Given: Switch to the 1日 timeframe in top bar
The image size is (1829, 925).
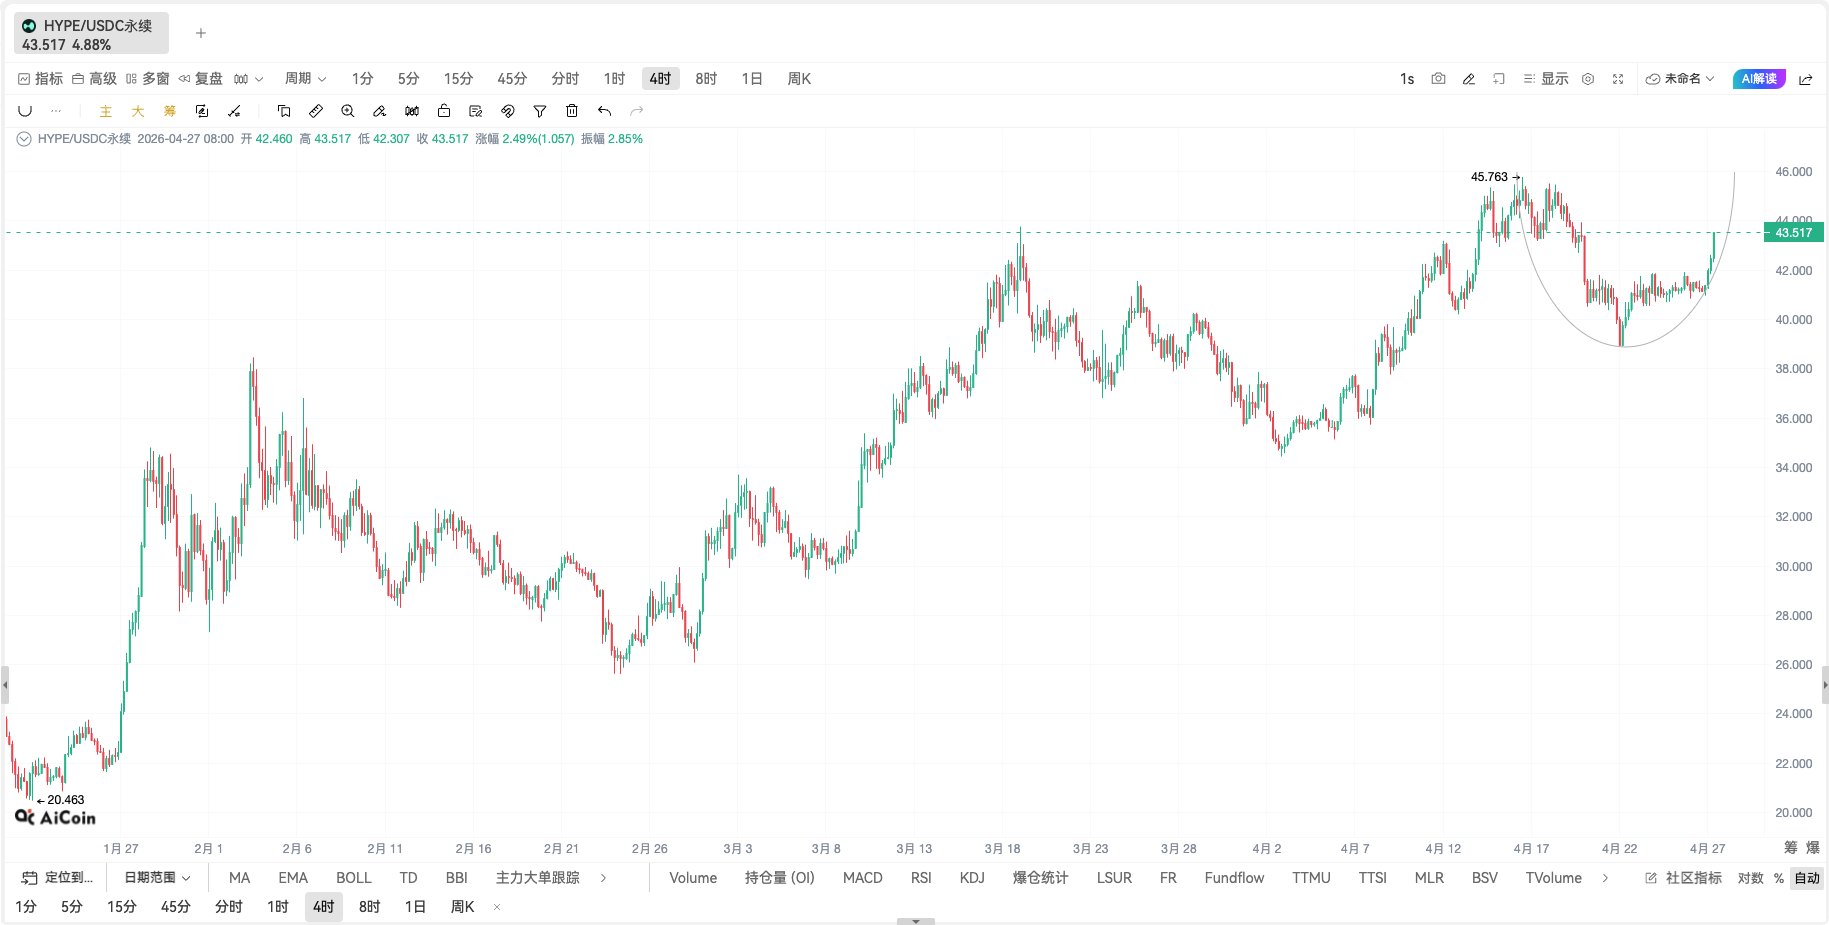Looking at the screenshot, I should 752,79.
